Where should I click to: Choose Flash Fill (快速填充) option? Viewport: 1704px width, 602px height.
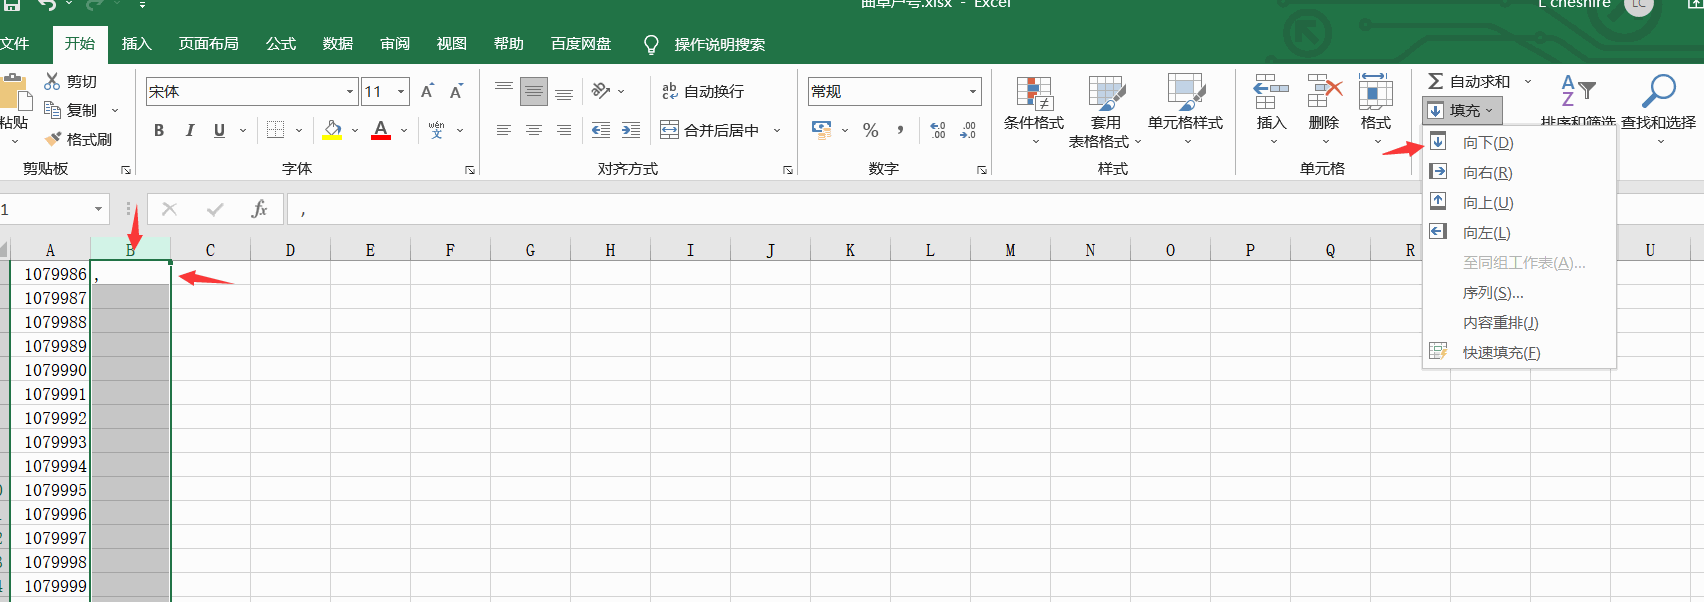[1500, 353]
